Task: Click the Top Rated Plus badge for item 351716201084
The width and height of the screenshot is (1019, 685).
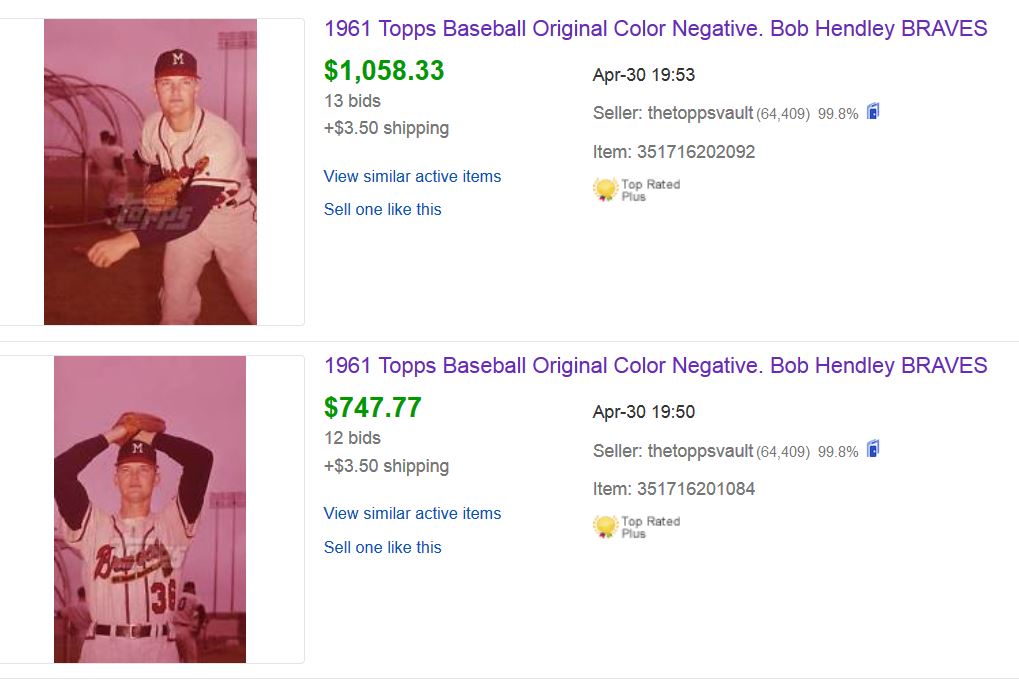Action: (636, 527)
